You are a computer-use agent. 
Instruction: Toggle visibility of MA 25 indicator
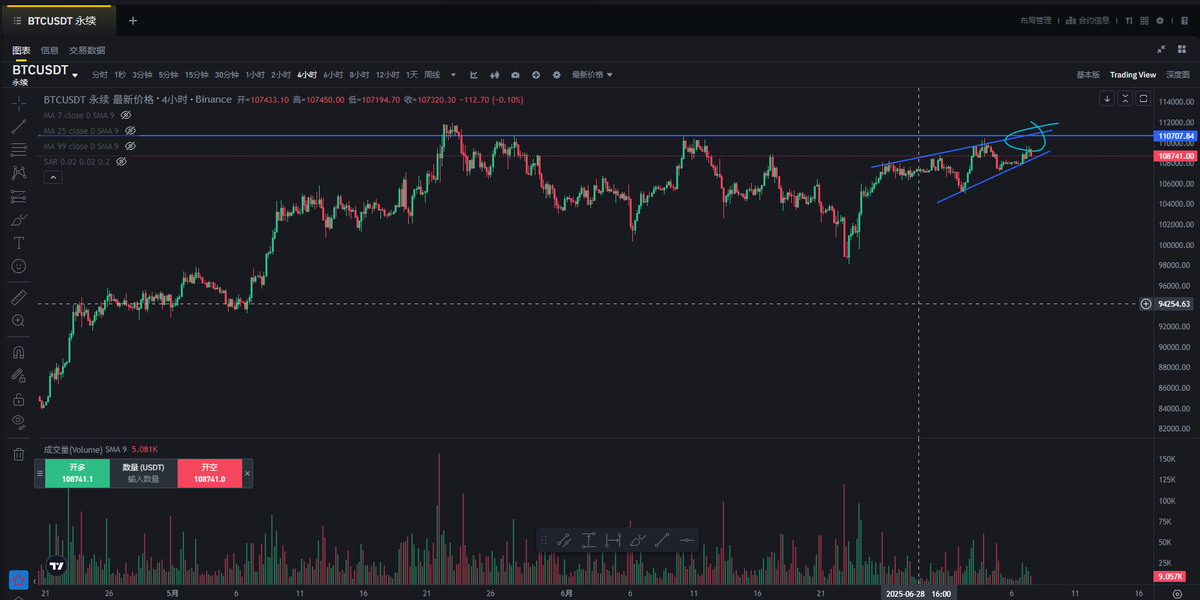click(x=130, y=130)
